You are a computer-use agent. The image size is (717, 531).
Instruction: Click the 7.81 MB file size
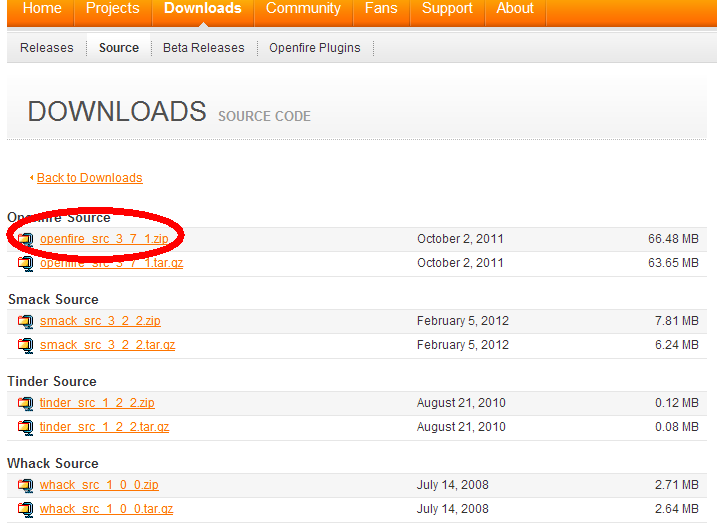[x=676, y=321]
